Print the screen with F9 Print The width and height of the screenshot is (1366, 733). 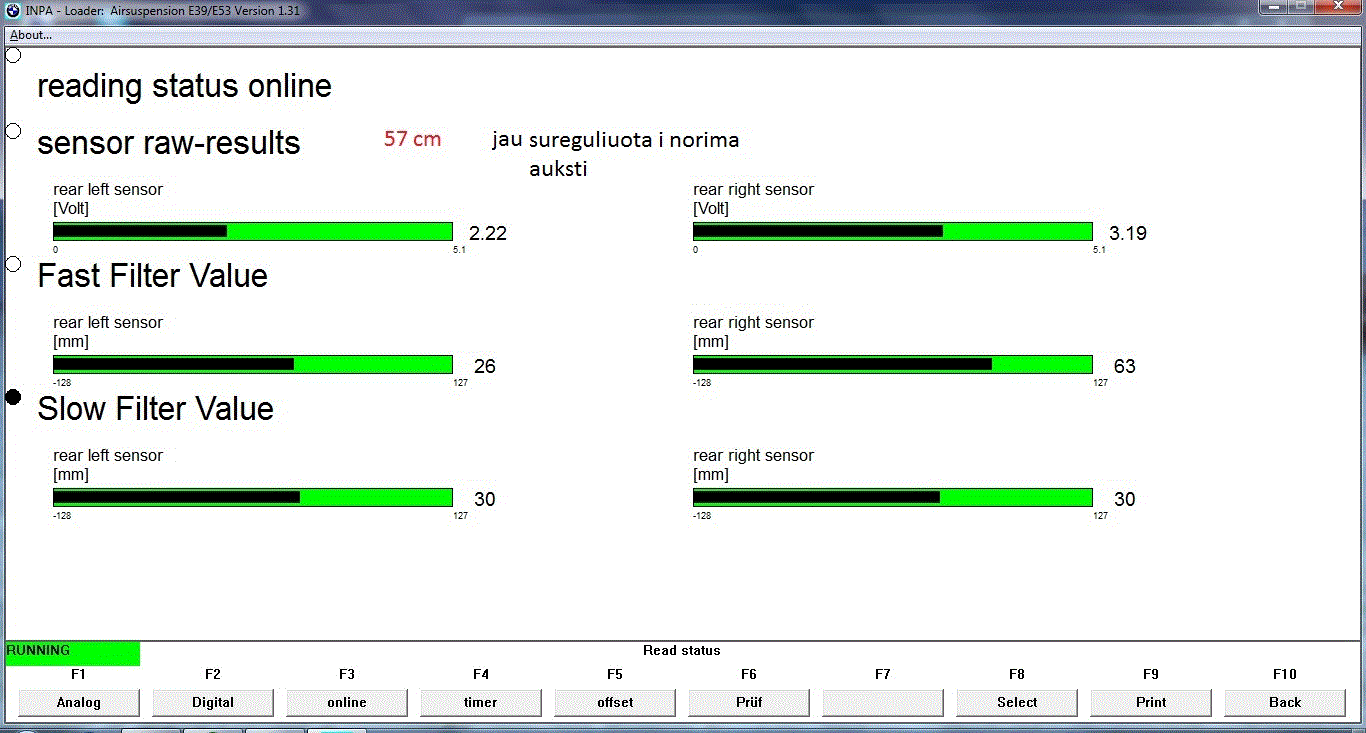pos(1151,702)
